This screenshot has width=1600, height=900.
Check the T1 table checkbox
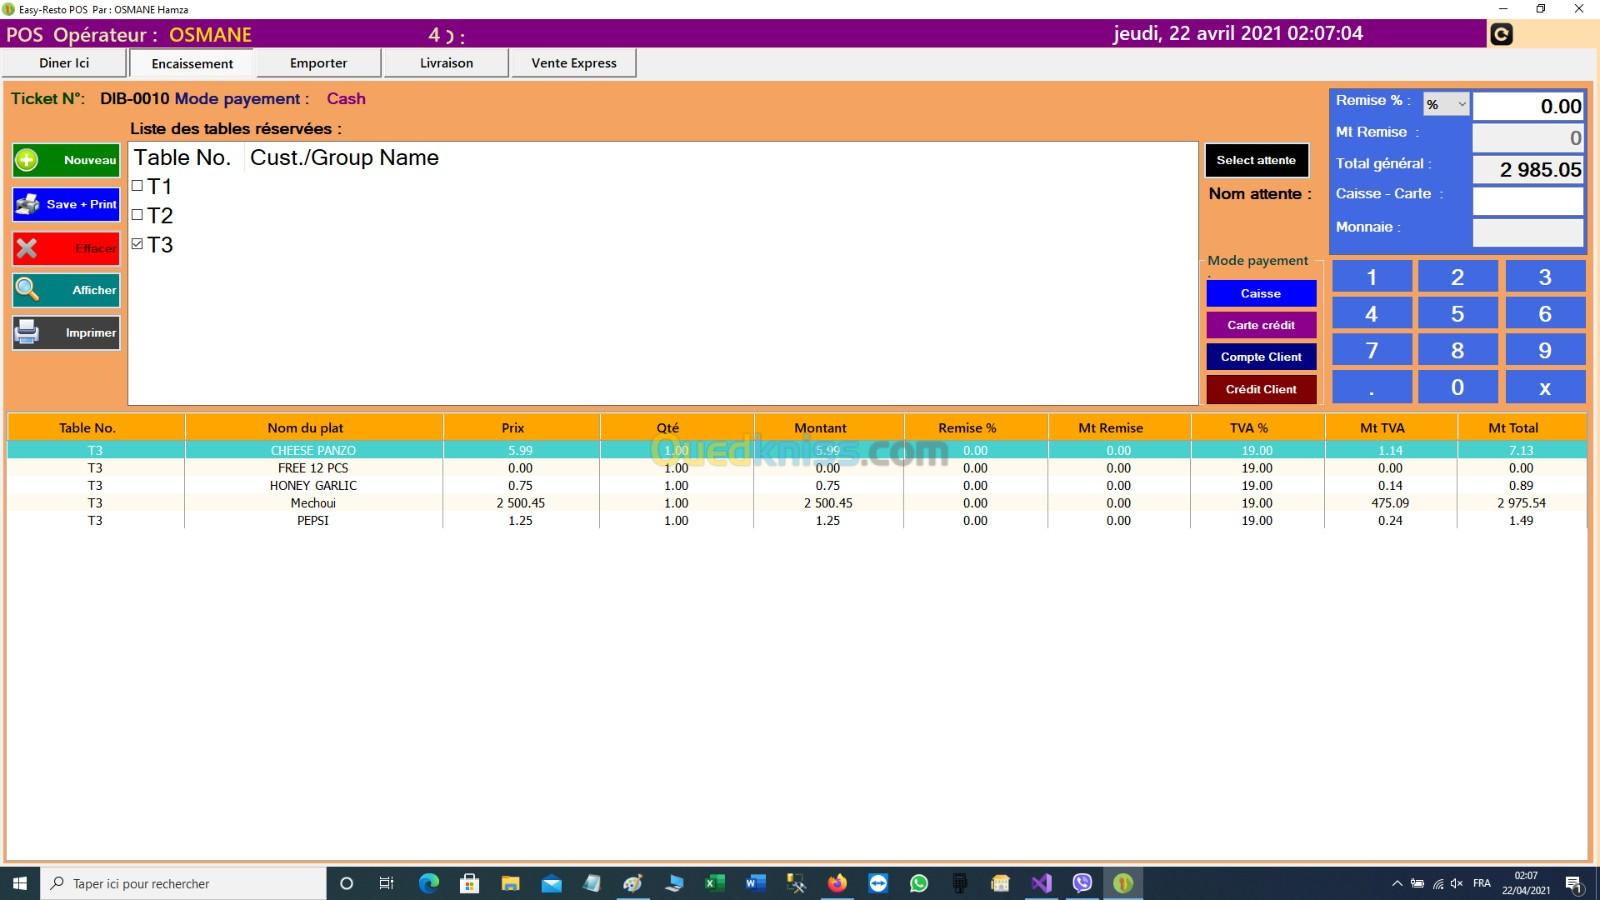[138, 186]
